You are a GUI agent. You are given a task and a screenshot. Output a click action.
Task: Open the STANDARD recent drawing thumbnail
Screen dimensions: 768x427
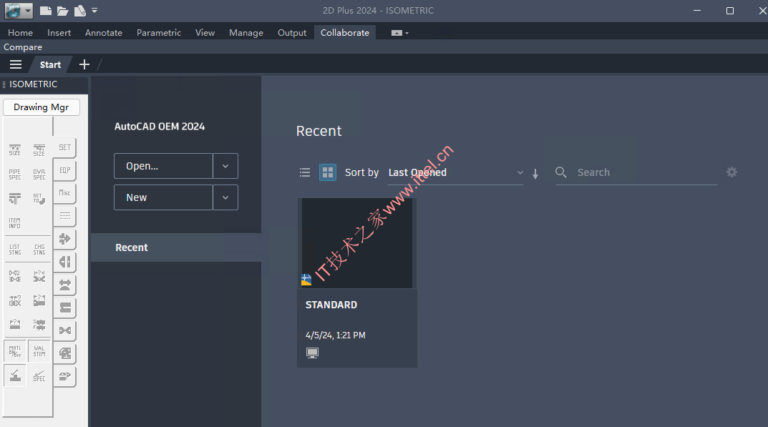point(357,243)
